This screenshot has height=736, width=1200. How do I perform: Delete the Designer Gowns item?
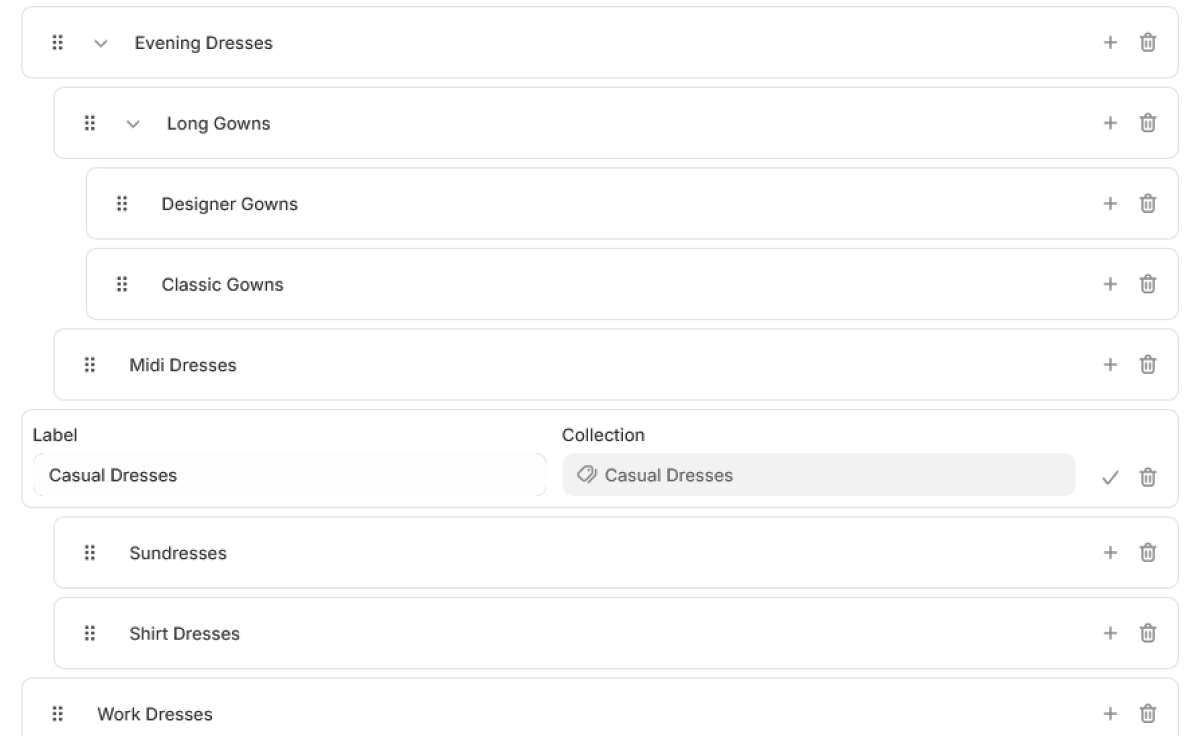tap(1148, 204)
